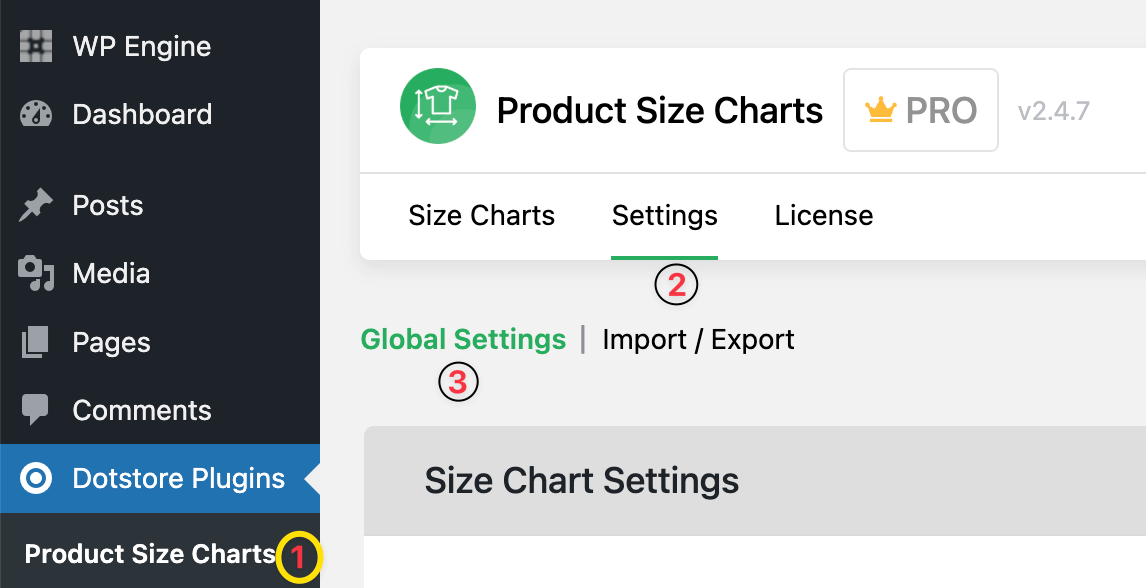
Task: Open the Global Settings link
Action: 463,339
